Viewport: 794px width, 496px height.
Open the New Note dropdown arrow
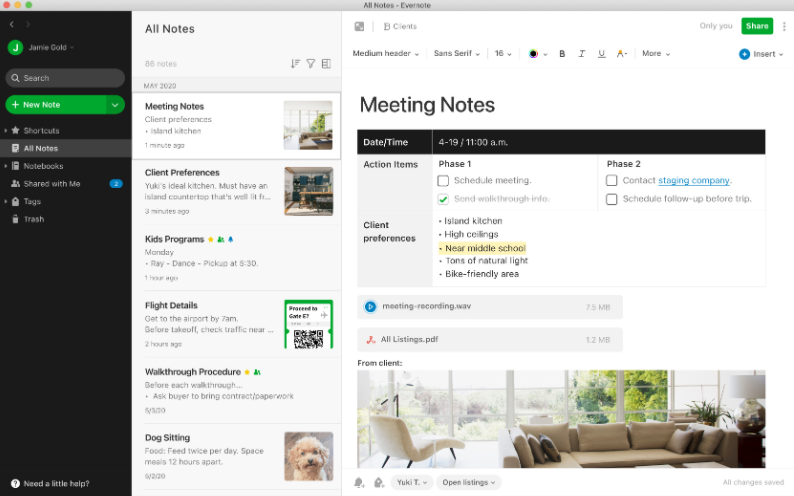pos(115,105)
